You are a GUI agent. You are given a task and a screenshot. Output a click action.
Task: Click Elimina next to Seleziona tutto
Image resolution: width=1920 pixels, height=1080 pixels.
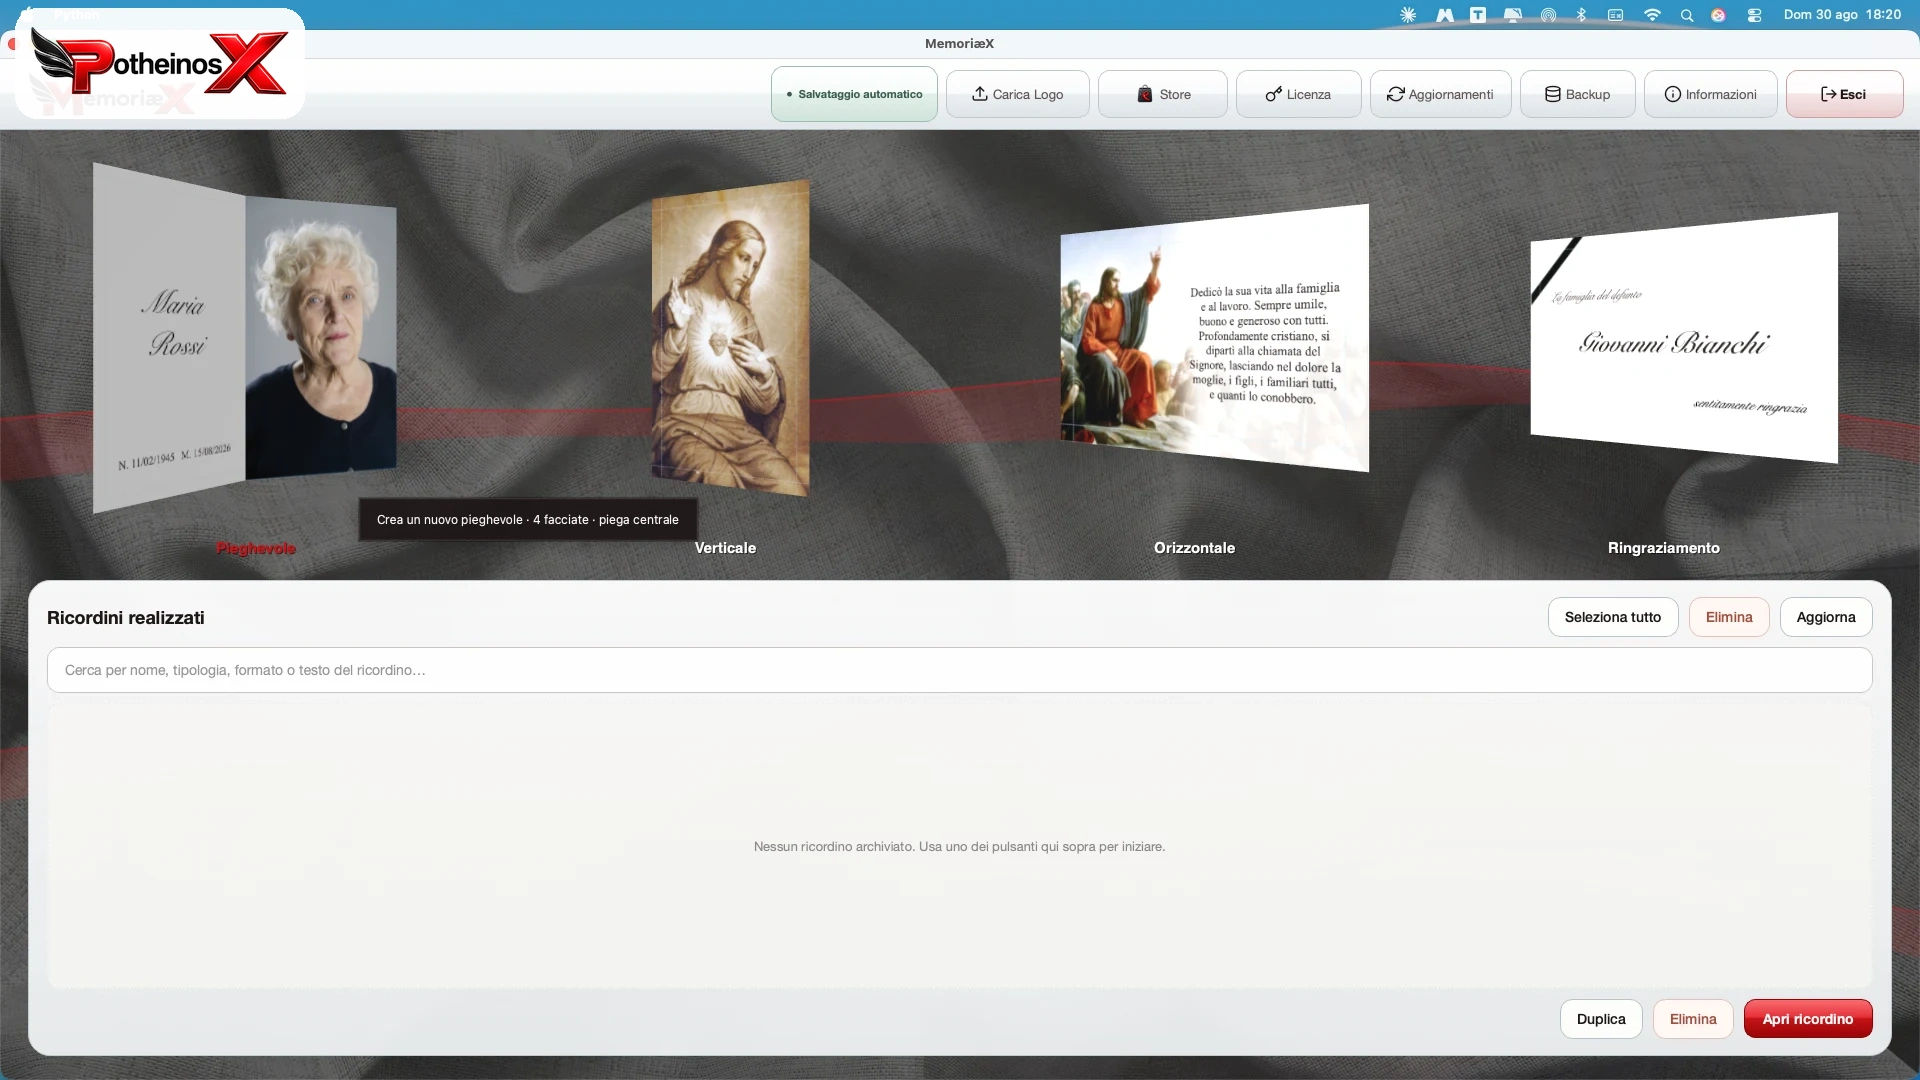click(1729, 617)
